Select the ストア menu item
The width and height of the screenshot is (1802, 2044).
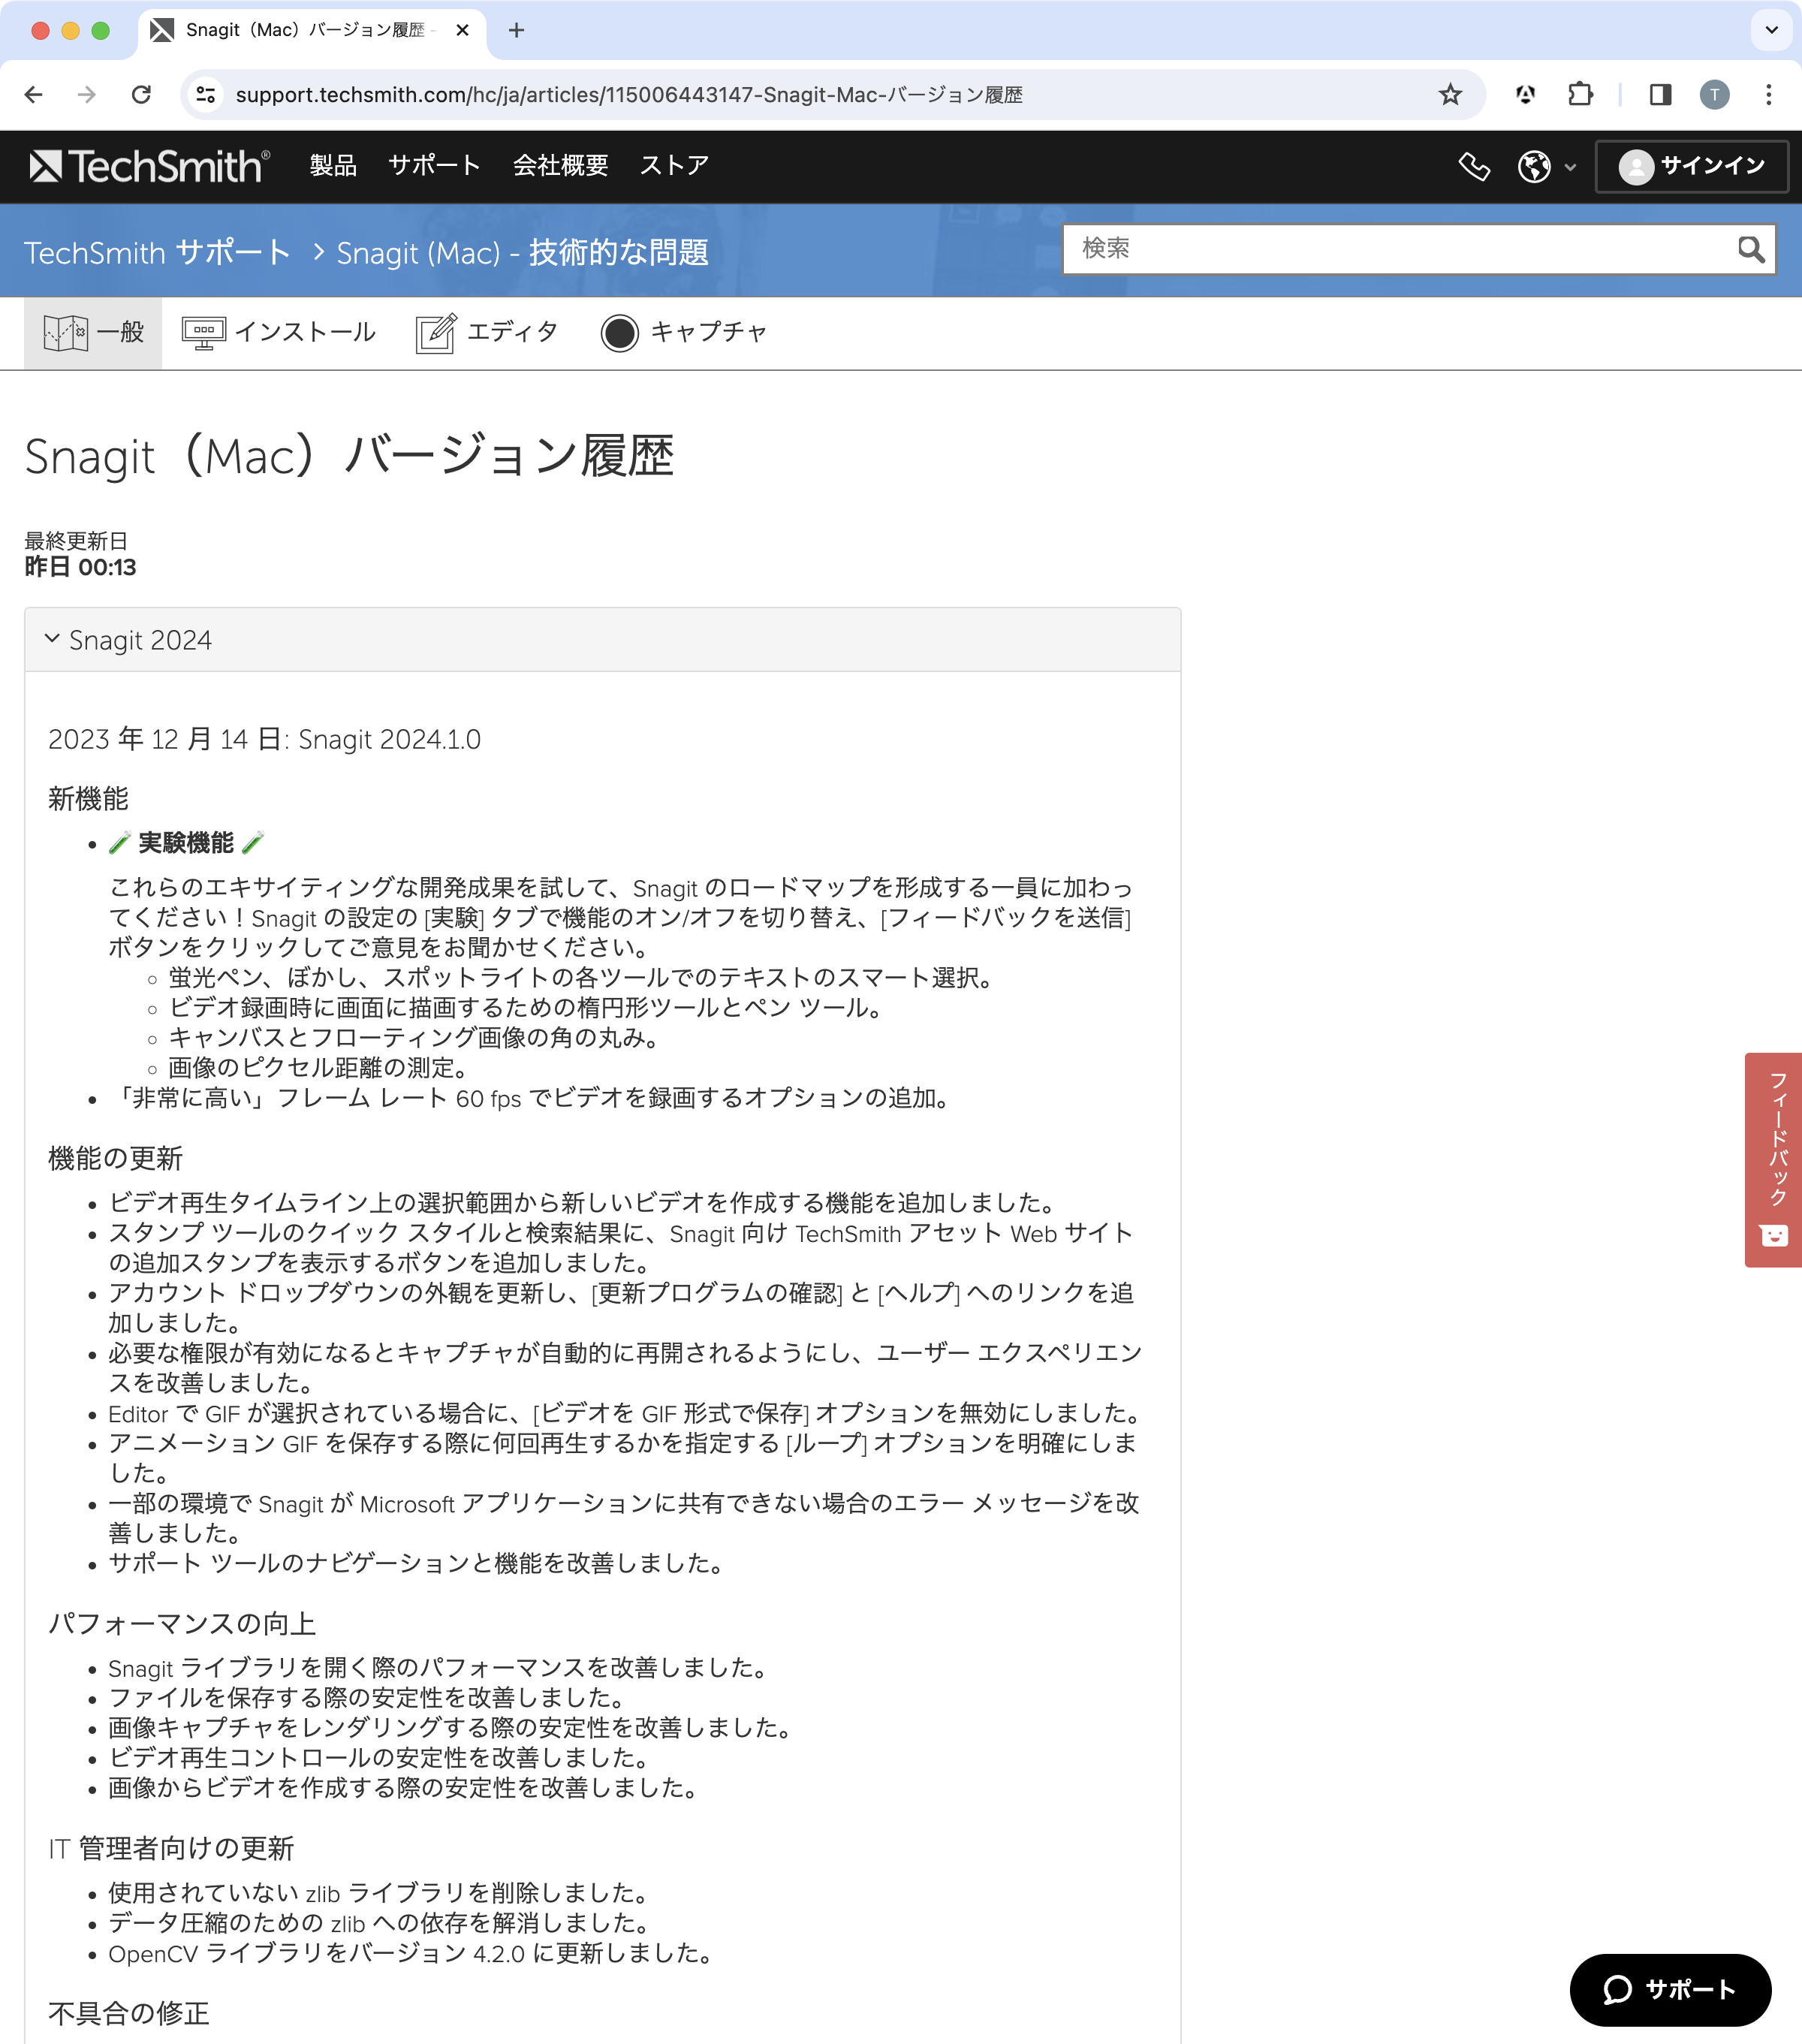pos(674,166)
